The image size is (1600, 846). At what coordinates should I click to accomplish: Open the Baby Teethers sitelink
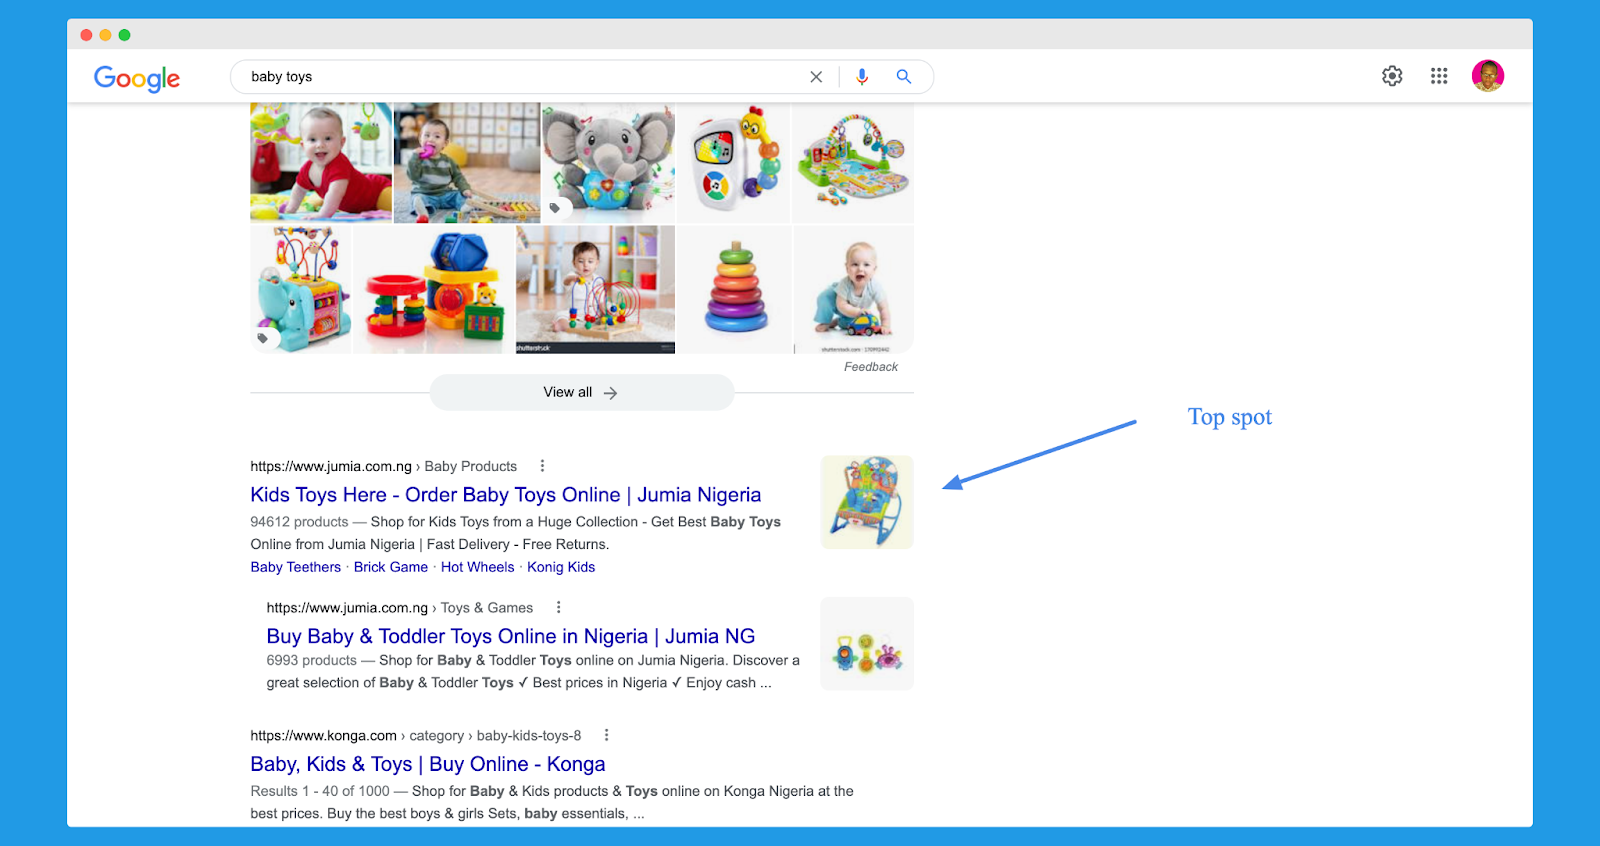point(296,567)
